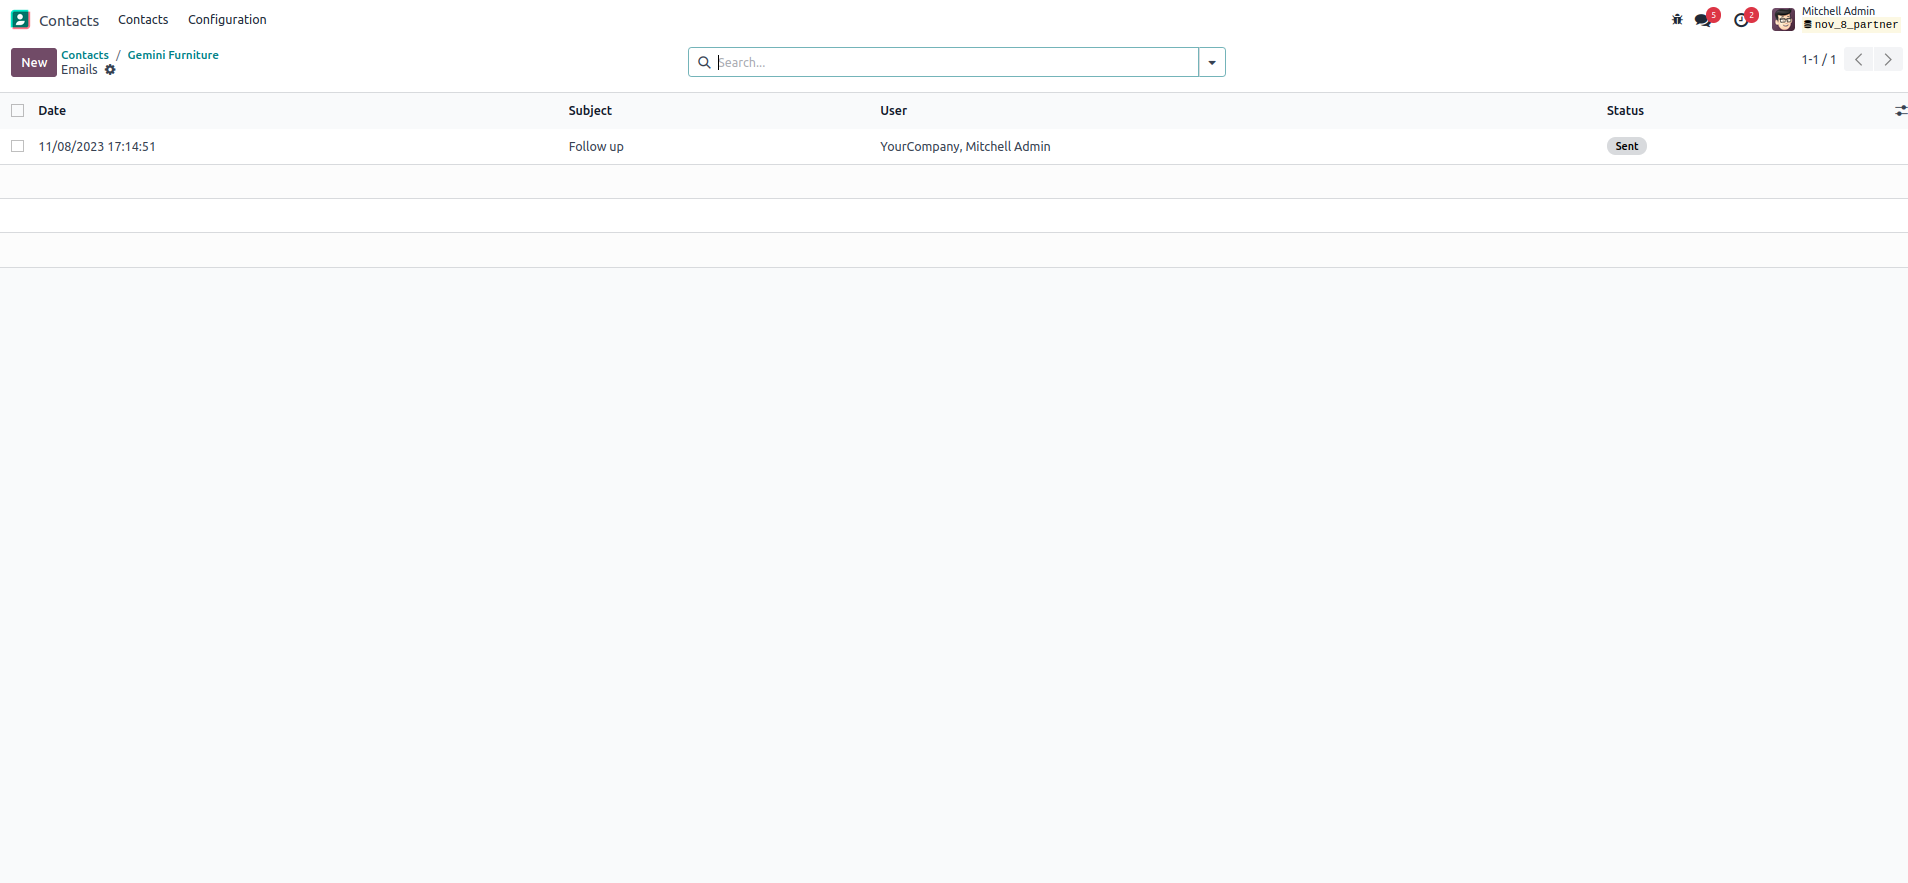Click the Follow up subject cell

(x=596, y=147)
